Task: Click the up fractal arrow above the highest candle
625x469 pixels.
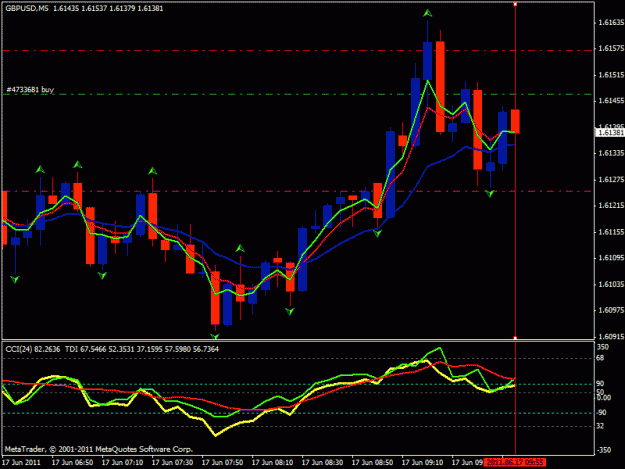Action: [428, 14]
